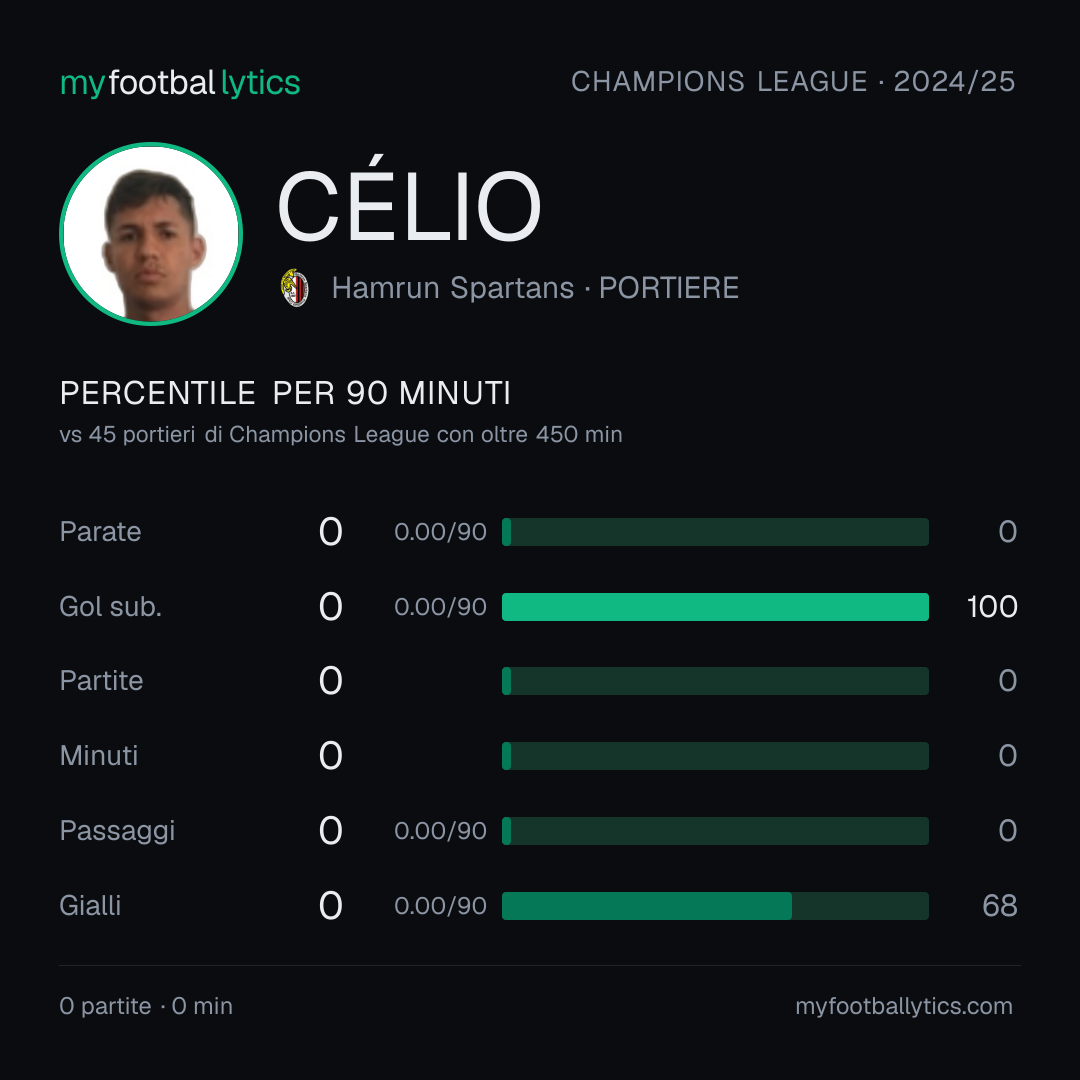The image size is (1080, 1080).
Task: Click the Gol sub. full green bar
Action: point(715,607)
